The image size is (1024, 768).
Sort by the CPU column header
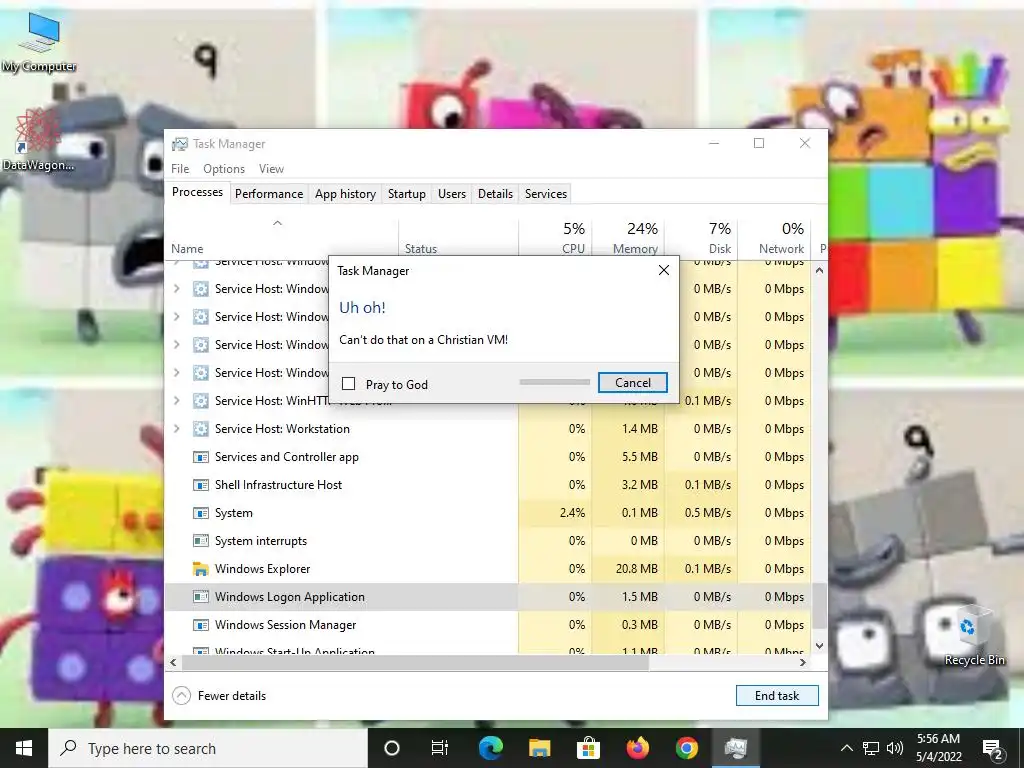coord(555,238)
